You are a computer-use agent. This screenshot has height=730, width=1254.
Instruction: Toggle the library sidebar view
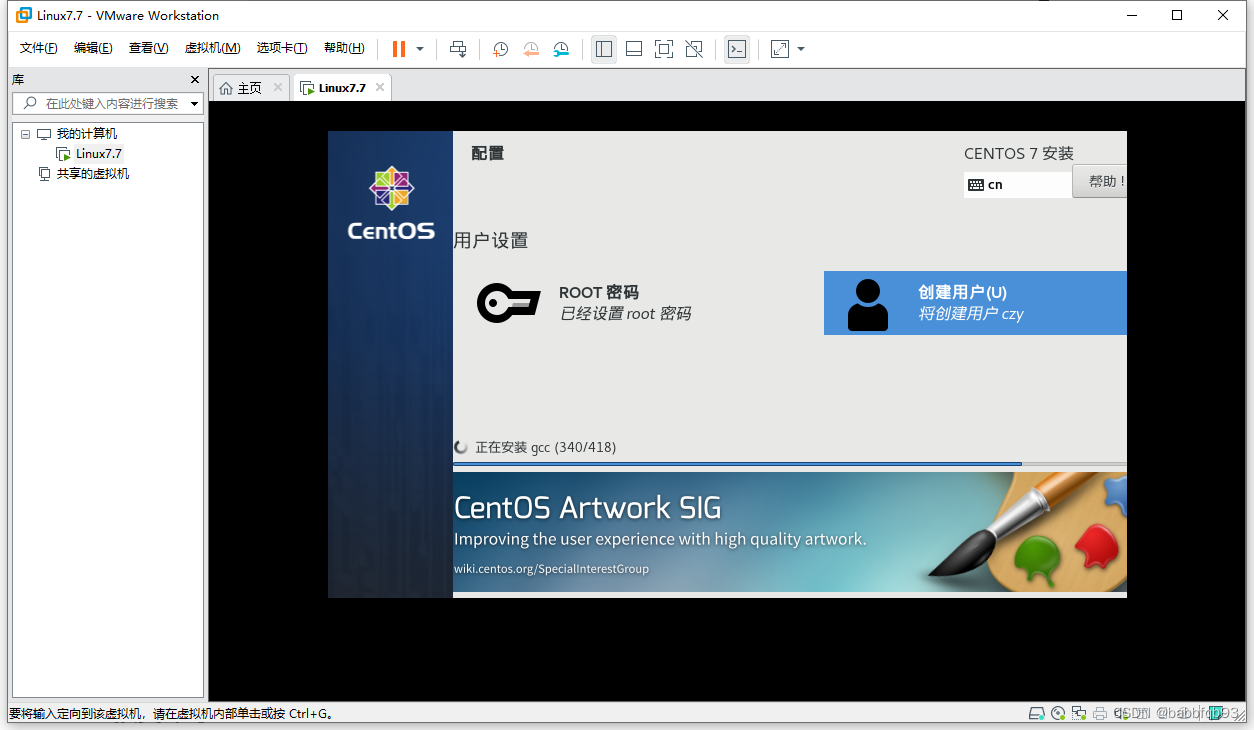tap(604, 49)
